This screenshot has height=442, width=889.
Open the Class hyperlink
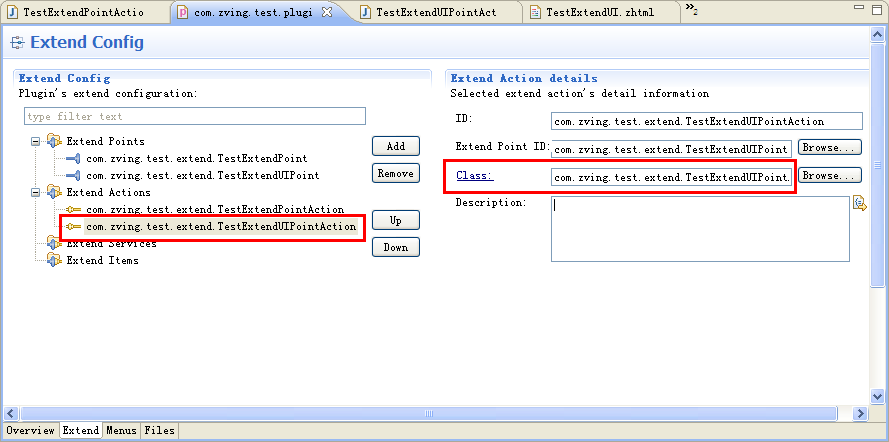click(x=474, y=176)
